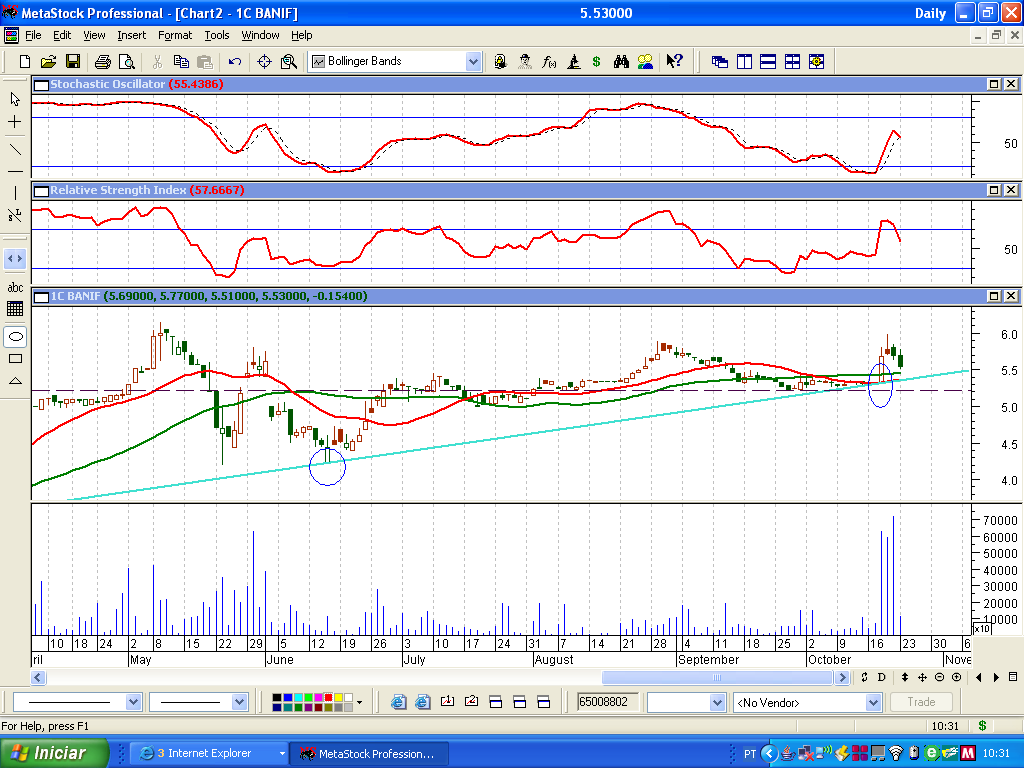Pick the trendline drawing tool
1024x768 pixels.
pyautogui.click(x=15, y=149)
